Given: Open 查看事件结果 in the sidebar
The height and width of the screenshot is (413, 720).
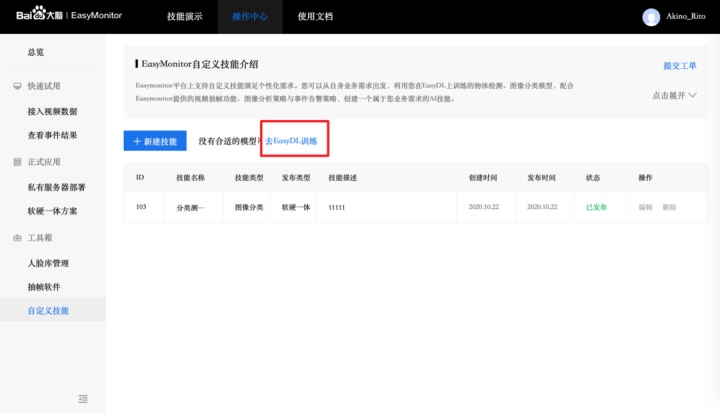Looking at the screenshot, I should pyautogui.click(x=52, y=135).
